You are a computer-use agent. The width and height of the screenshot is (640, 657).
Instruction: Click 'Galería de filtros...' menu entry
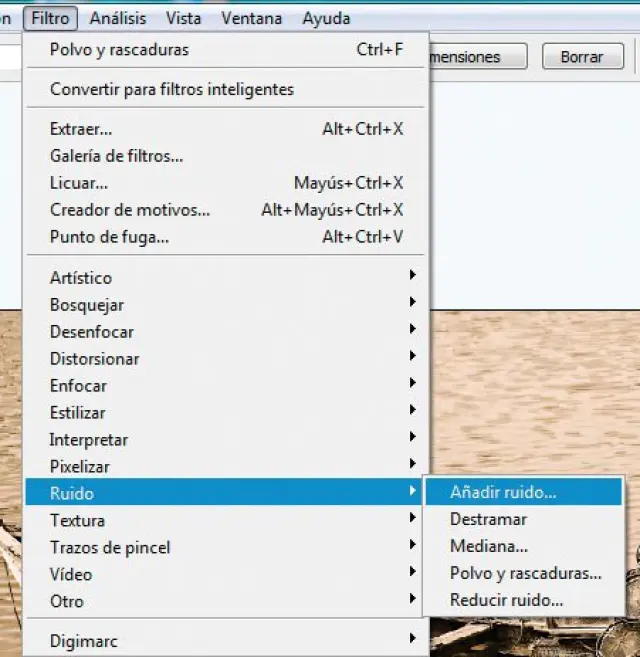pos(116,156)
